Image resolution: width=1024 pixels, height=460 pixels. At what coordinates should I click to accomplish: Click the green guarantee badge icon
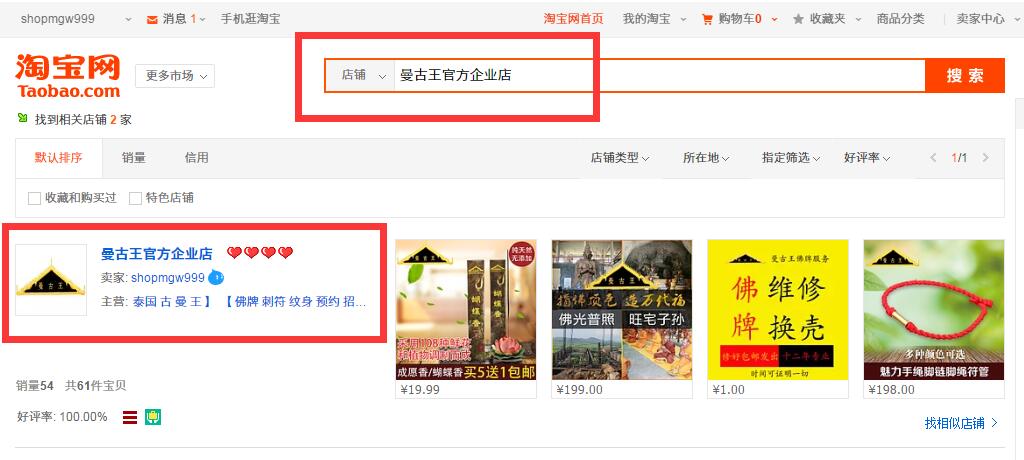click(x=153, y=417)
